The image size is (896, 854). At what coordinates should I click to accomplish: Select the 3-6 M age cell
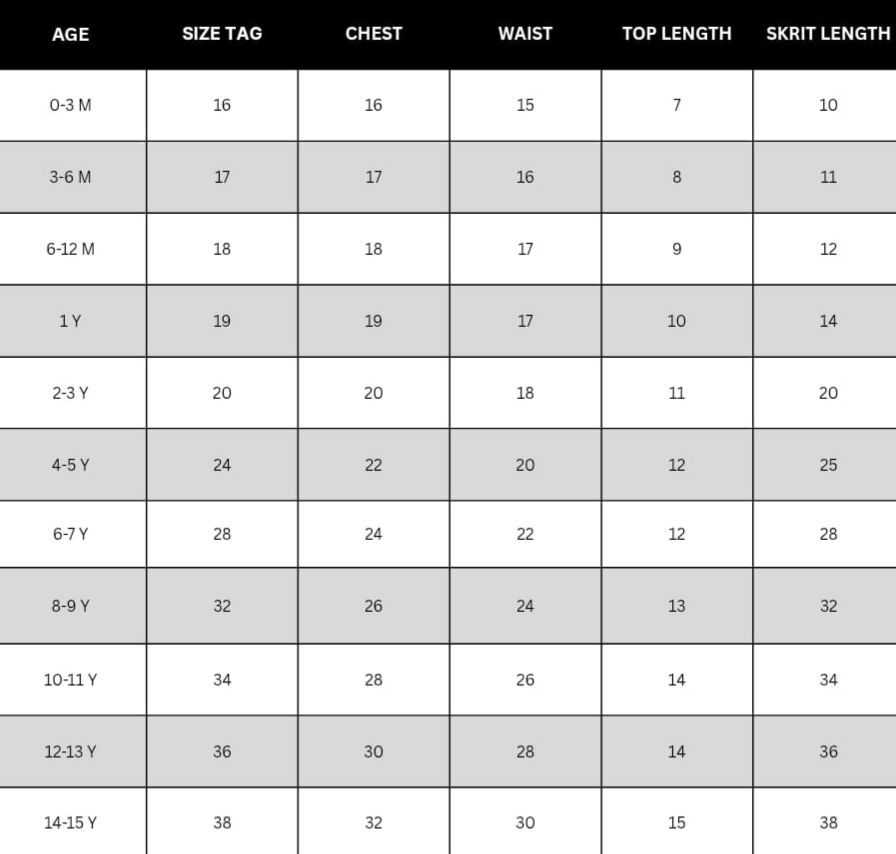pos(70,177)
